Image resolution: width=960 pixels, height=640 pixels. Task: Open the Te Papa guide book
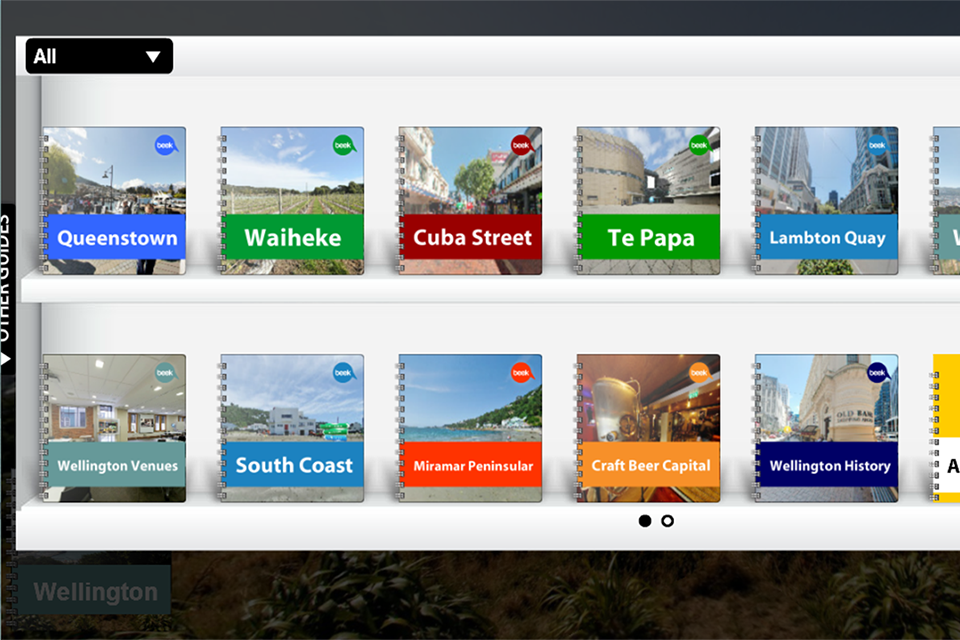coord(648,200)
